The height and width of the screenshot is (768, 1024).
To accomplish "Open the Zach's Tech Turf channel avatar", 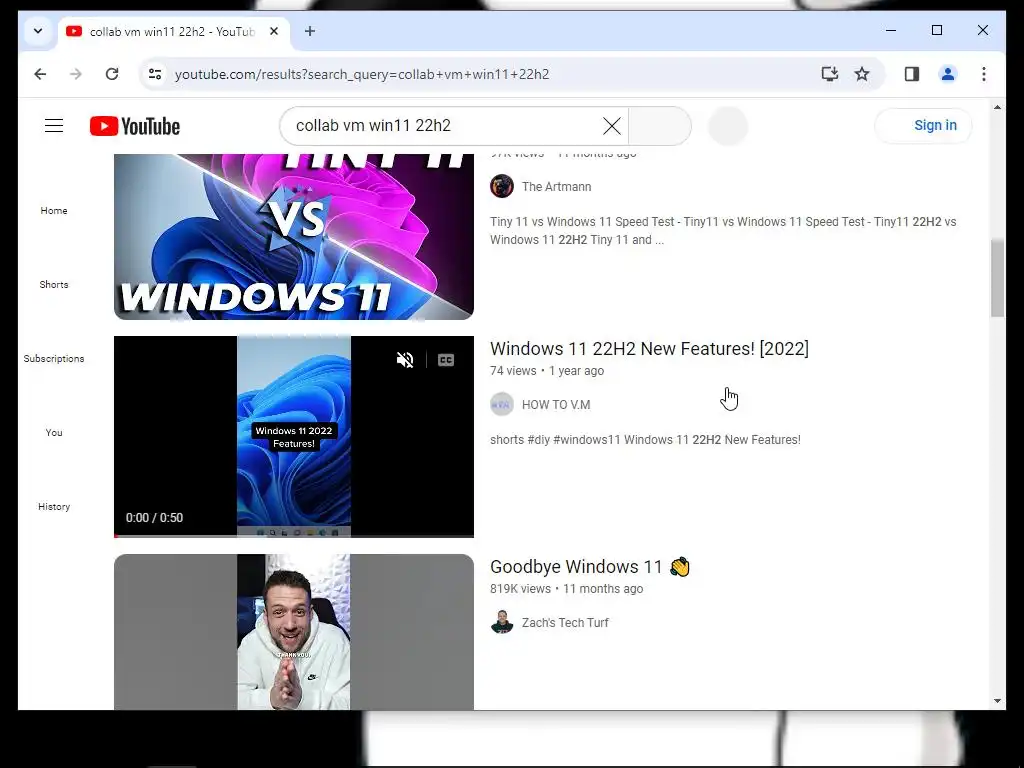I will coord(502,622).
